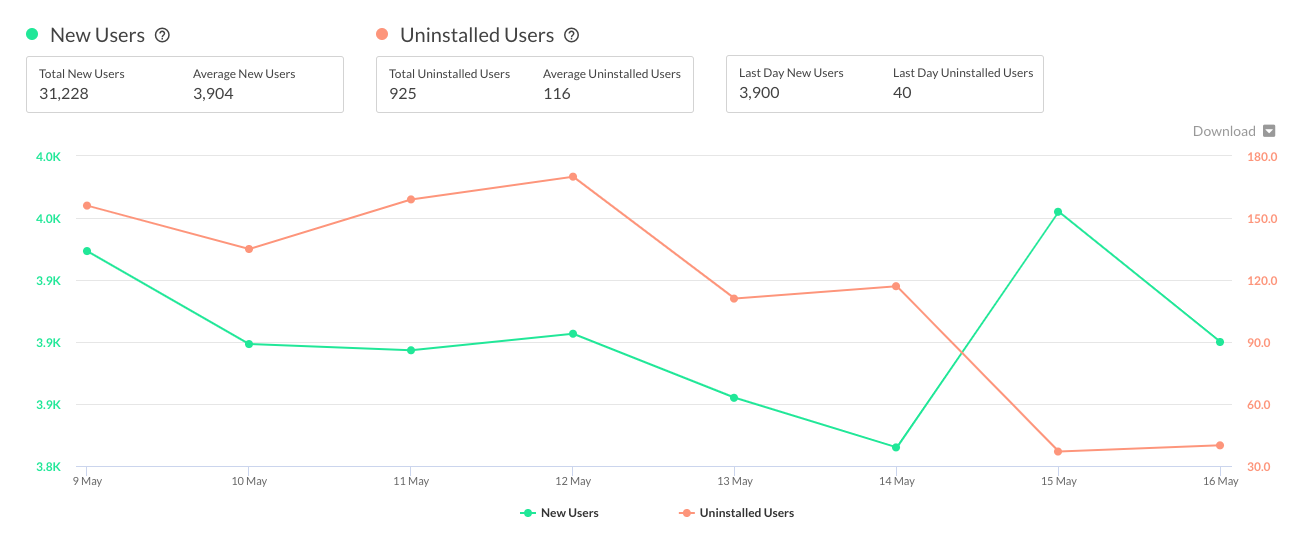Click the Average Uninstalled Users stat value
1309x556 pixels.
pos(557,93)
